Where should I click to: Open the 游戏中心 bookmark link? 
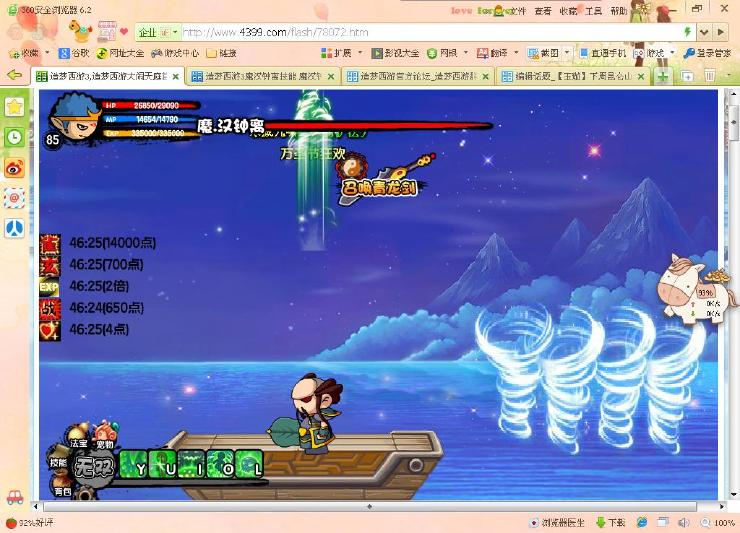coord(175,53)
